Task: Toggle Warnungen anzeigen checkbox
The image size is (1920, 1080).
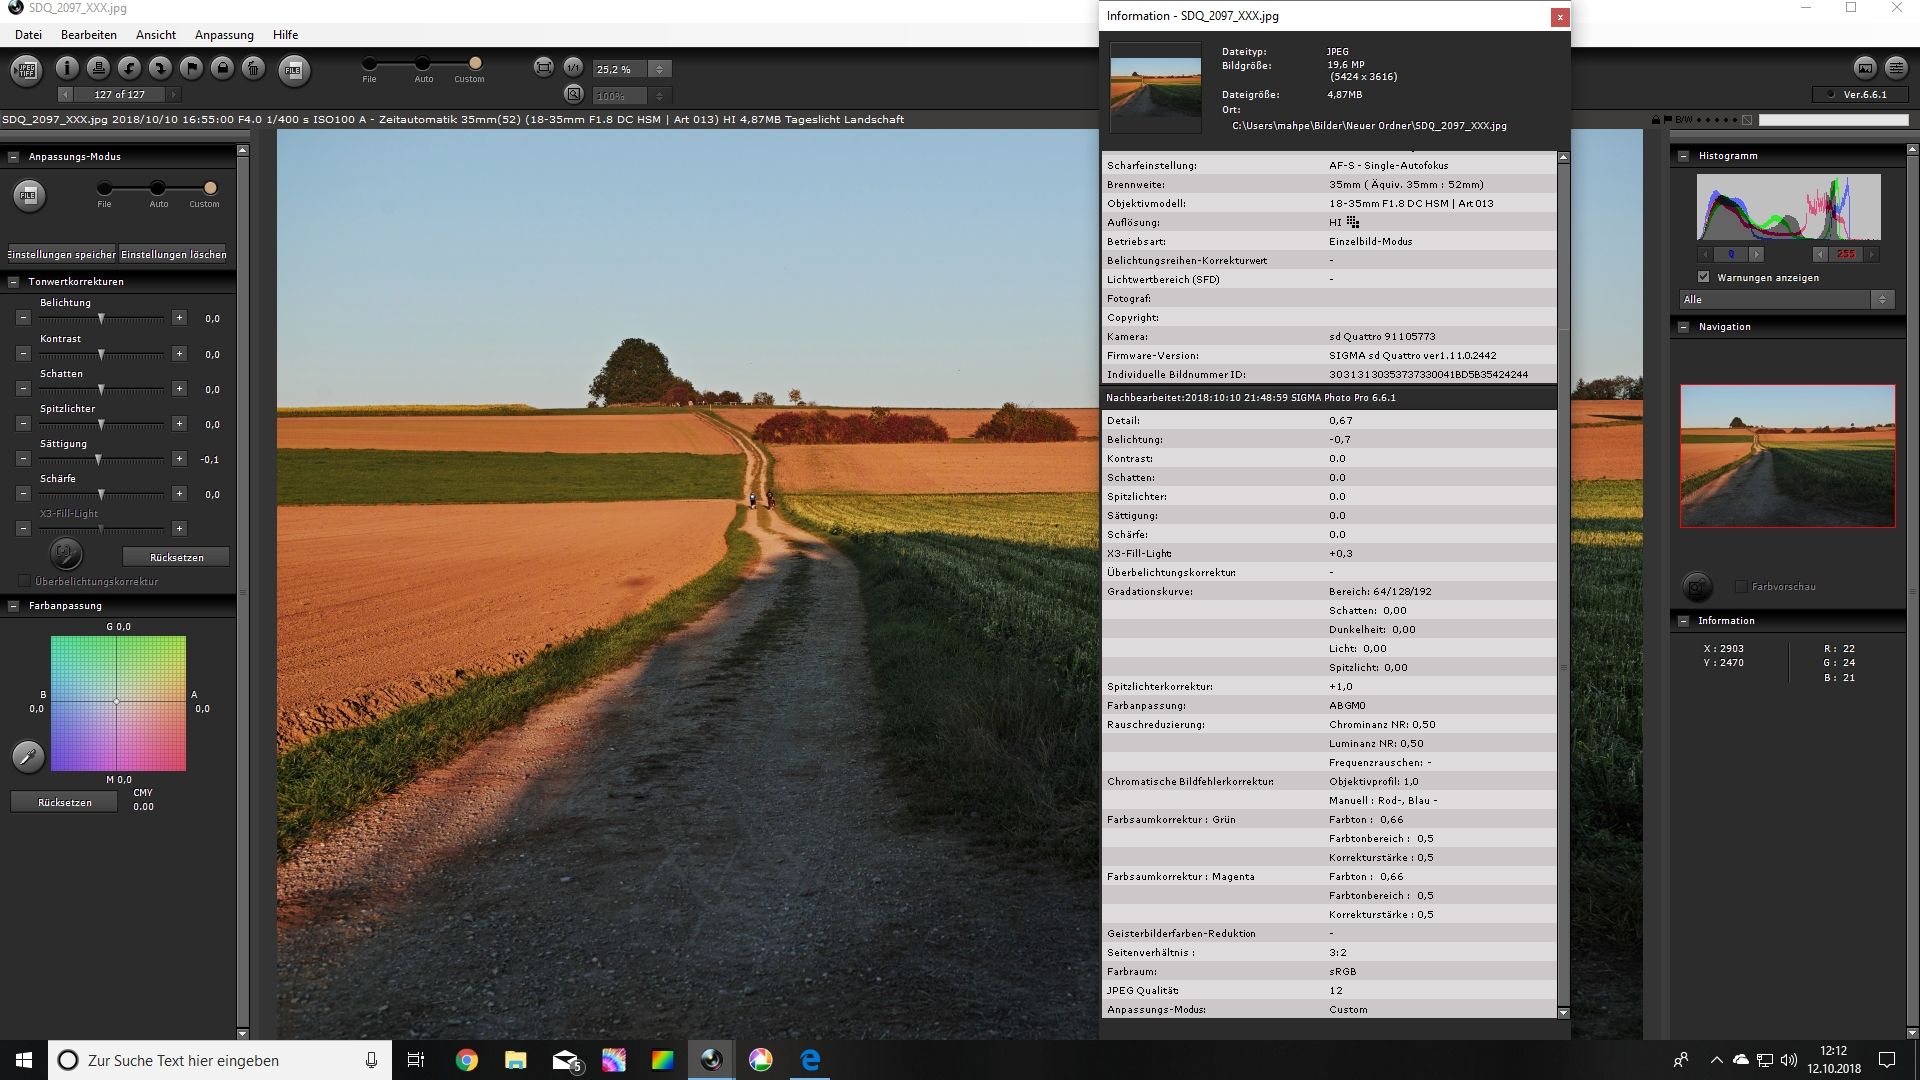Action: (1703, 277)
